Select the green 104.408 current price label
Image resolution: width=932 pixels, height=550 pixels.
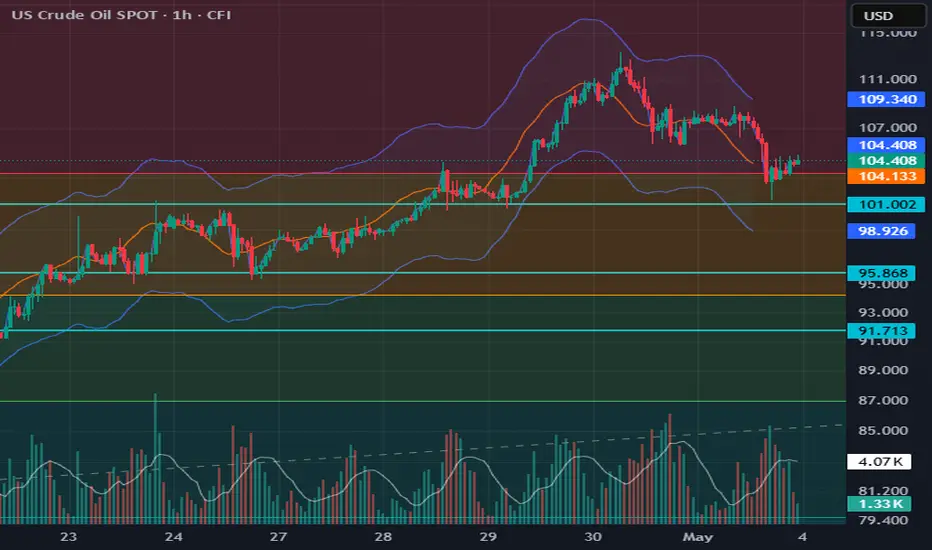tap(886, 161)
